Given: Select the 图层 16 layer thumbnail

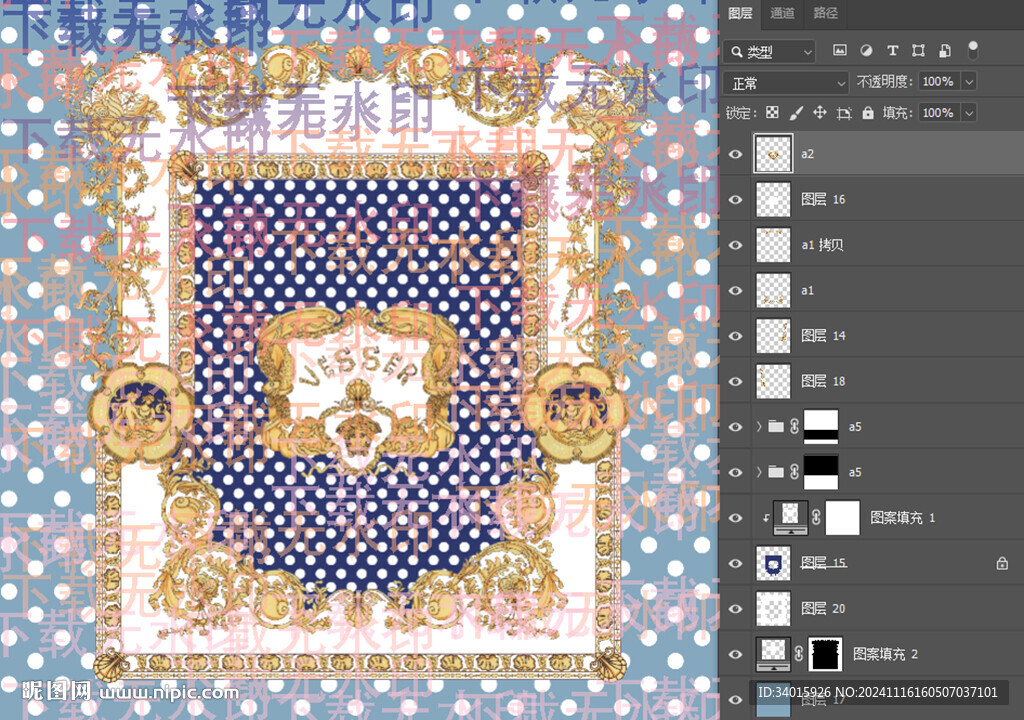Looking at the screenshot, I should point(773,199).
